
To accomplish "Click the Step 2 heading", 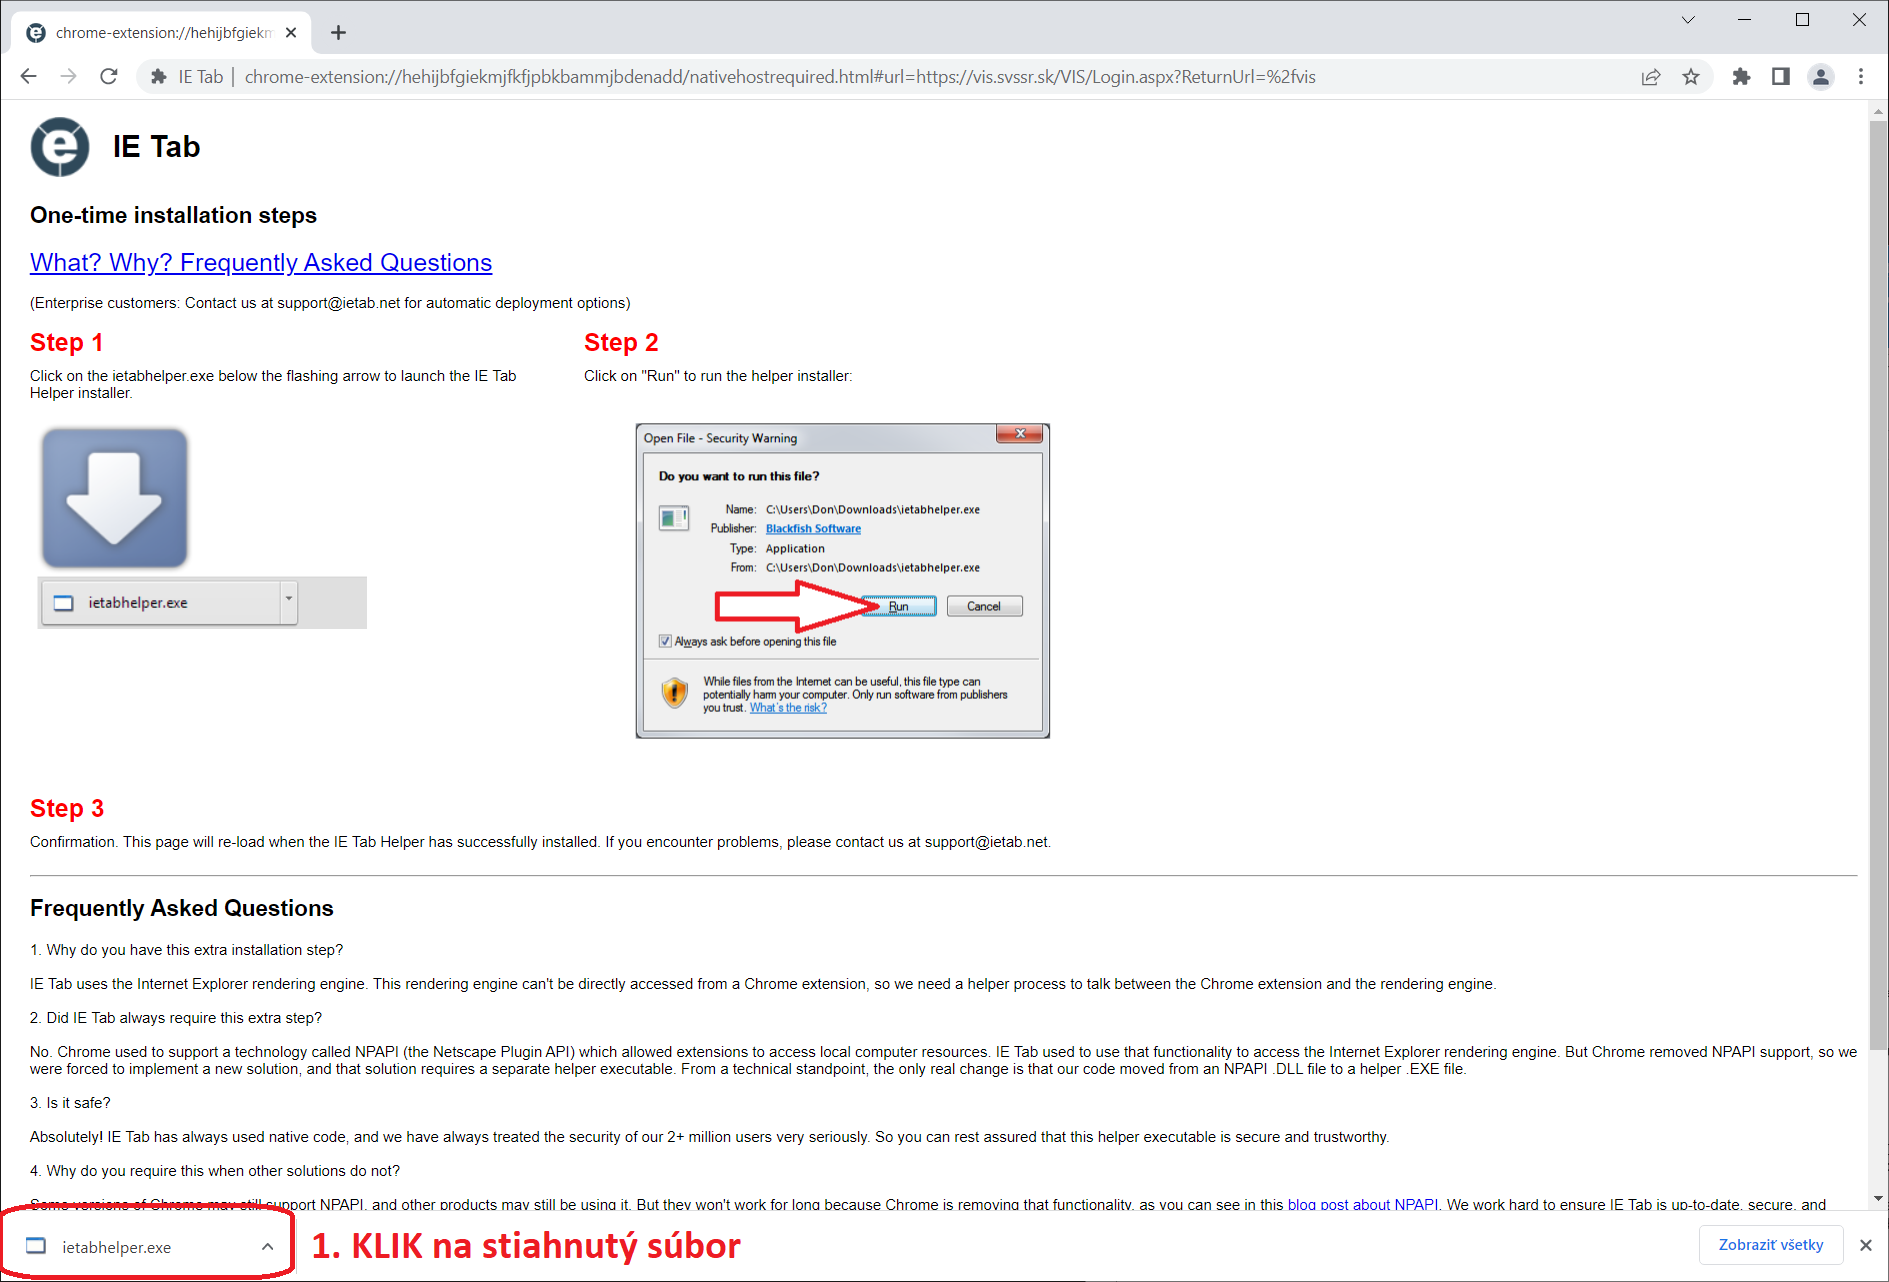I will click(621, 342).
